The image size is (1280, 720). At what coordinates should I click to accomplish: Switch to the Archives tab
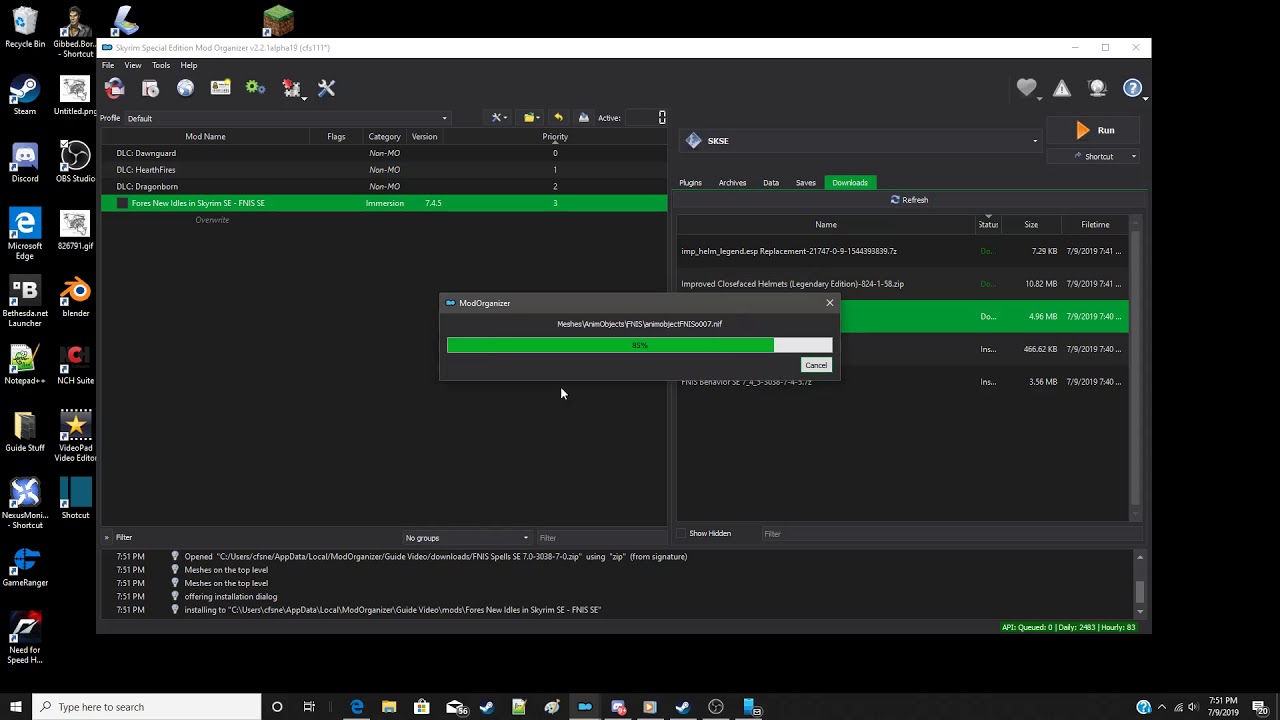pyautogui.click(x=732, y=183)
